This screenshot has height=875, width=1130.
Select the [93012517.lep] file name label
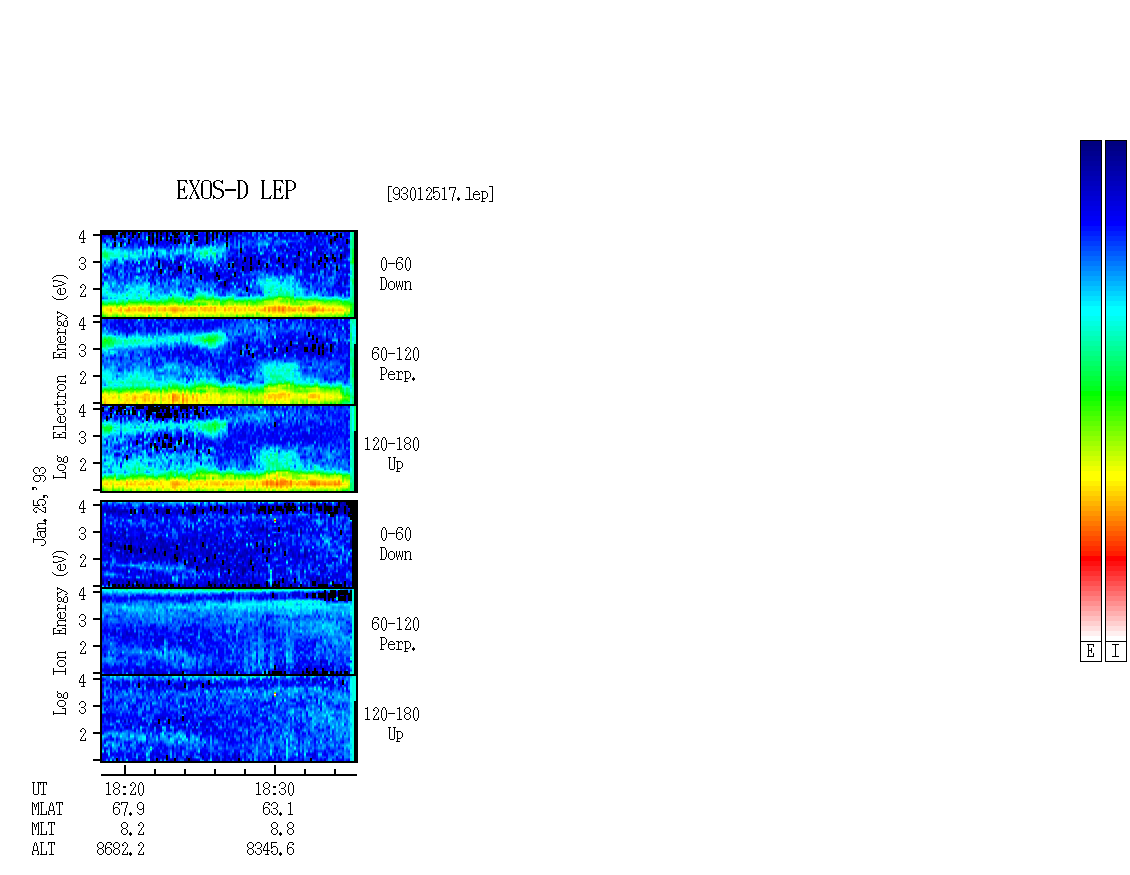pos(440,194)
